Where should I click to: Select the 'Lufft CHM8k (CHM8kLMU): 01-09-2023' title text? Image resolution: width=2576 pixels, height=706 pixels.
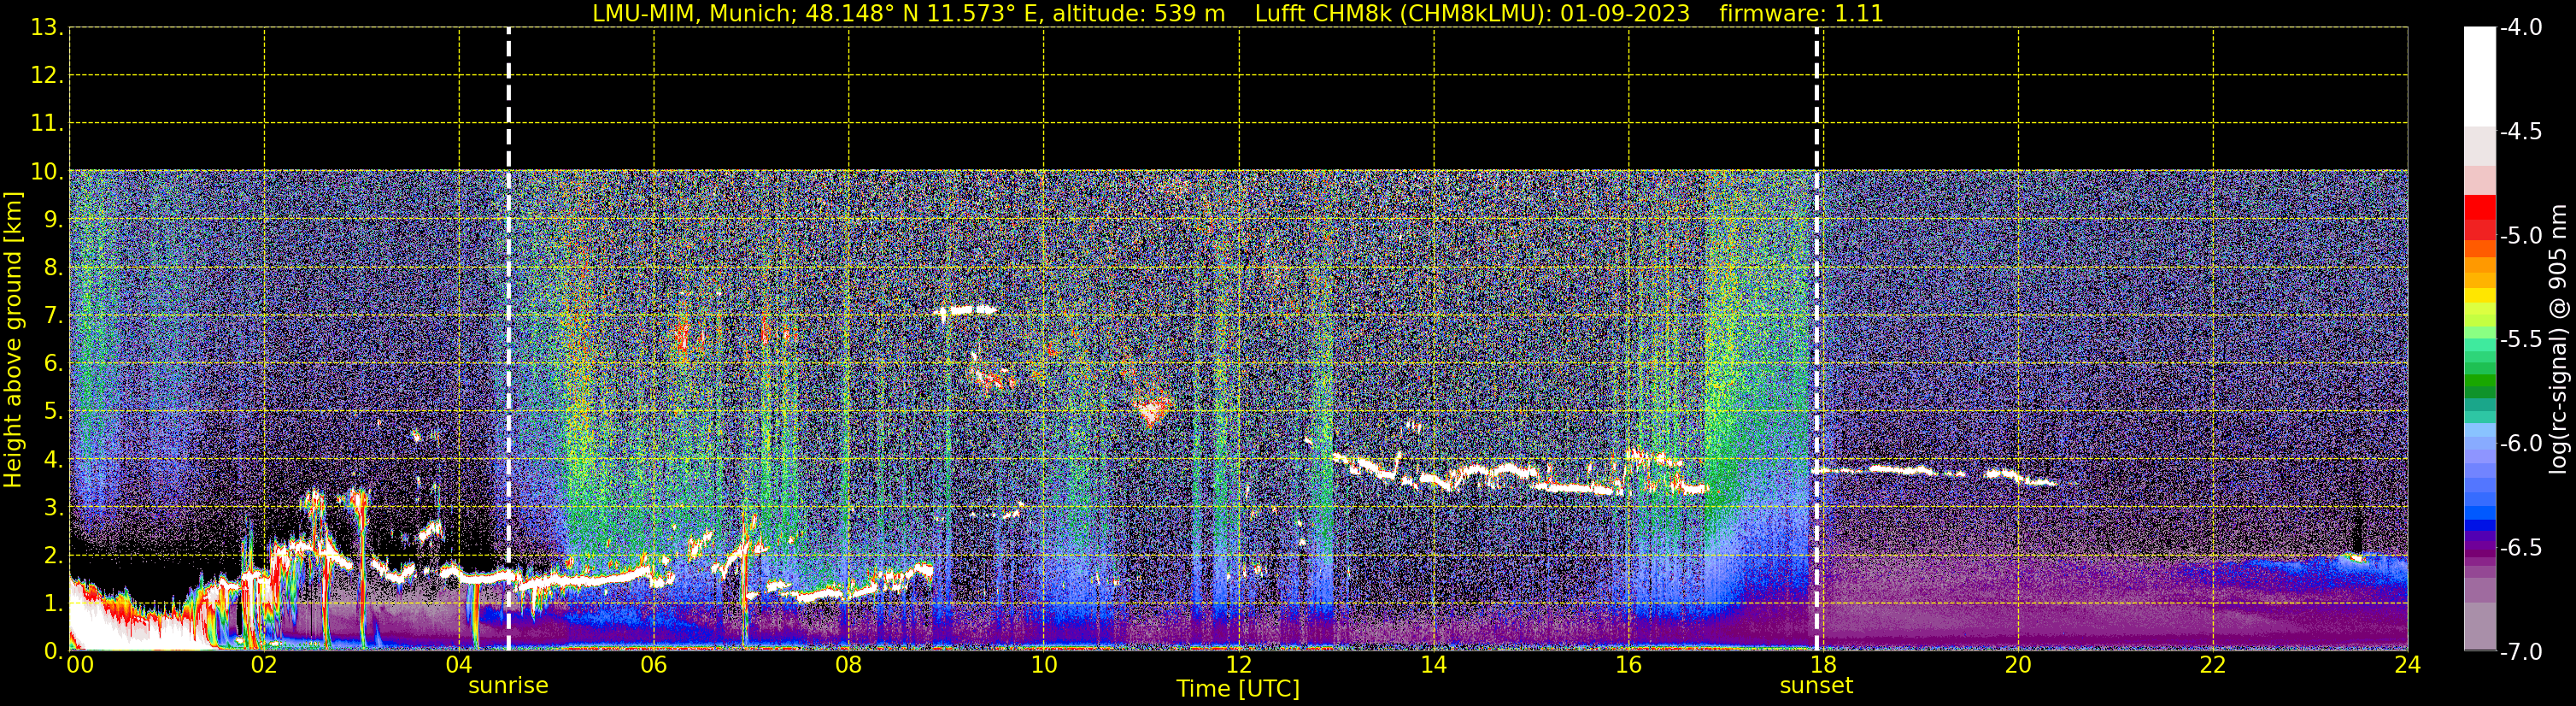1472,14
